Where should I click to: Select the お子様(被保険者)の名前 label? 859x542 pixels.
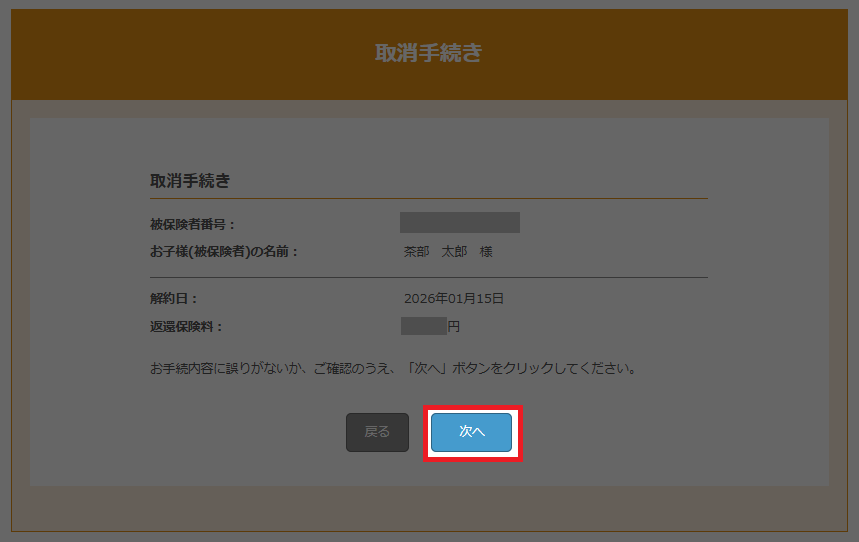coord(224,252)
